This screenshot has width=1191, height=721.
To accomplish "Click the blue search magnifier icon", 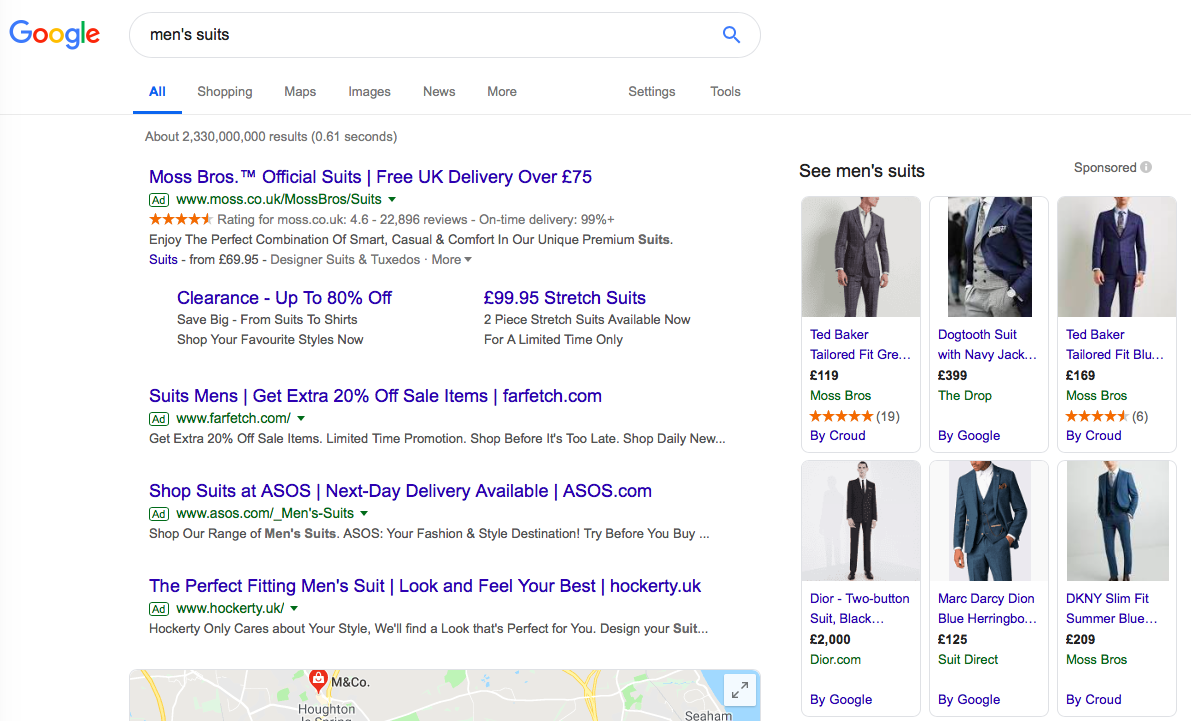I will pos(731,34).
